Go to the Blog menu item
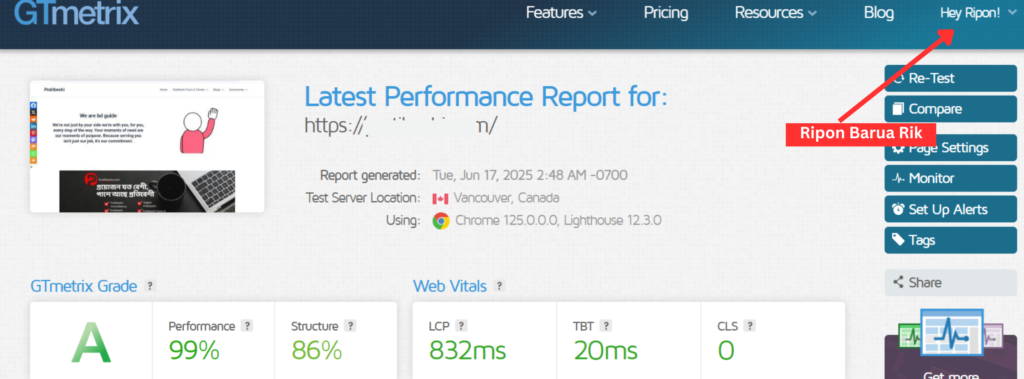1024x379 pixels. [879, 13]
